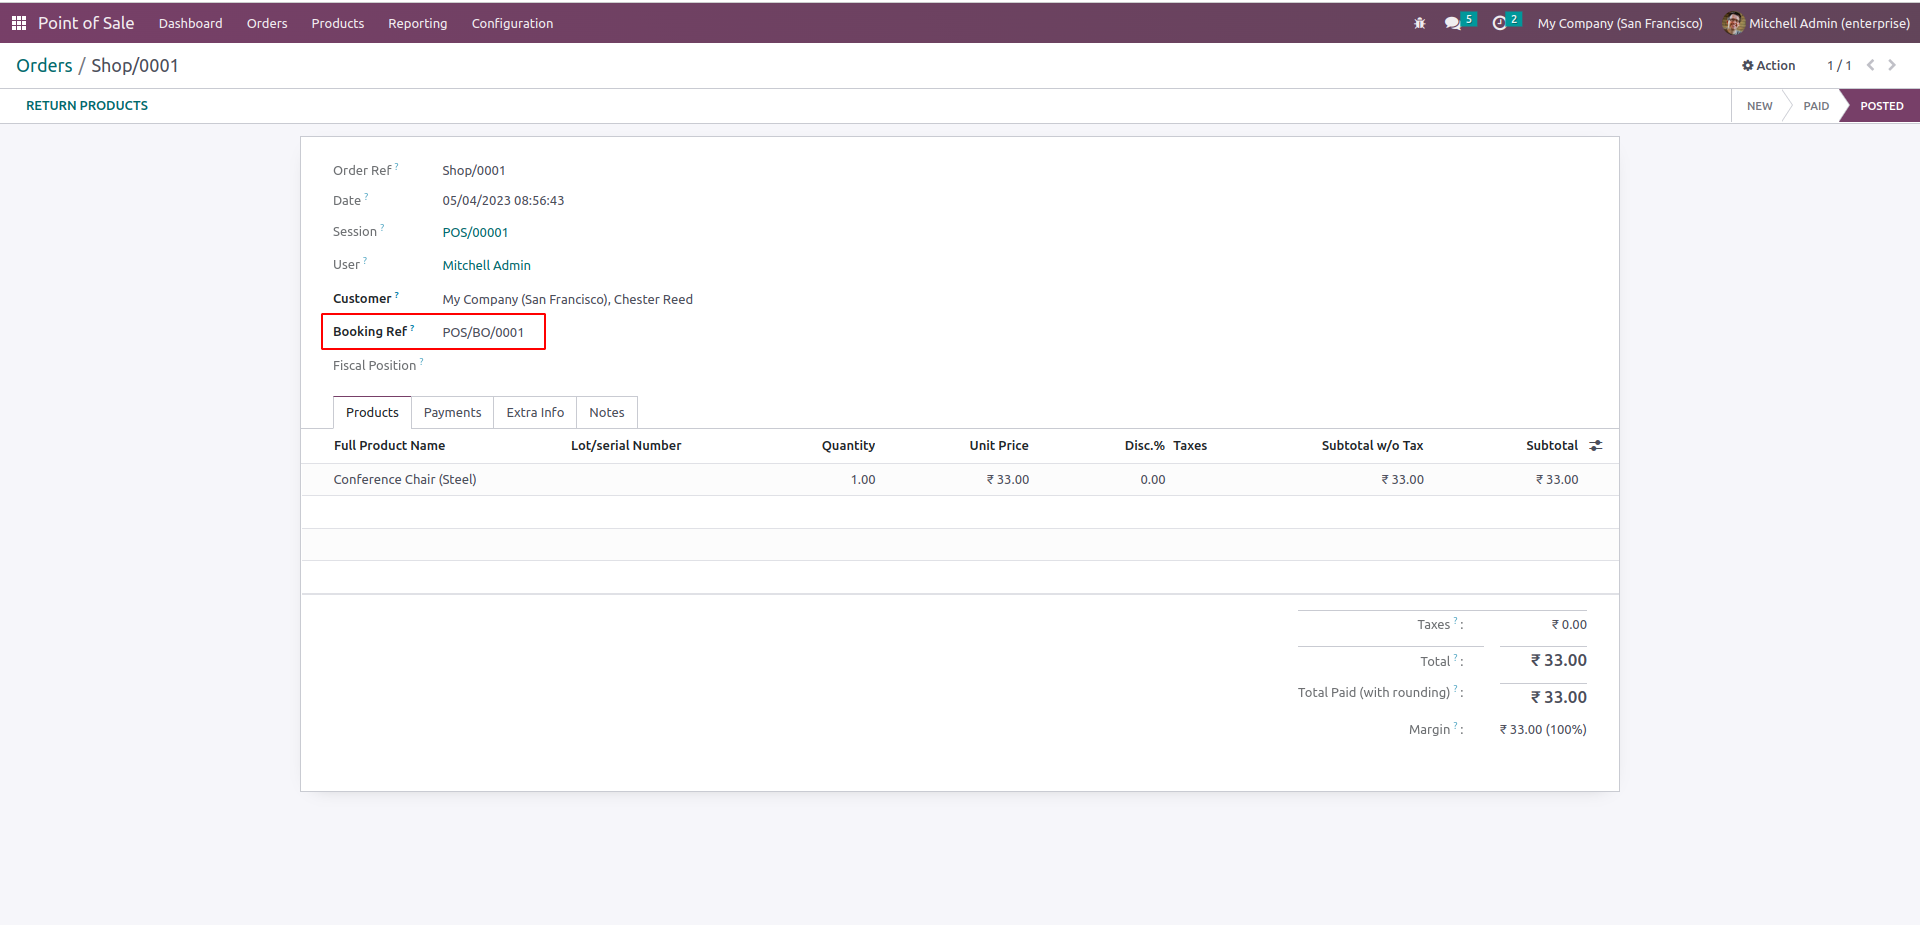The width and height of the screenshot is (1920, 925).
Task: Go to the previous record arrow
Action: (1870, 65)
